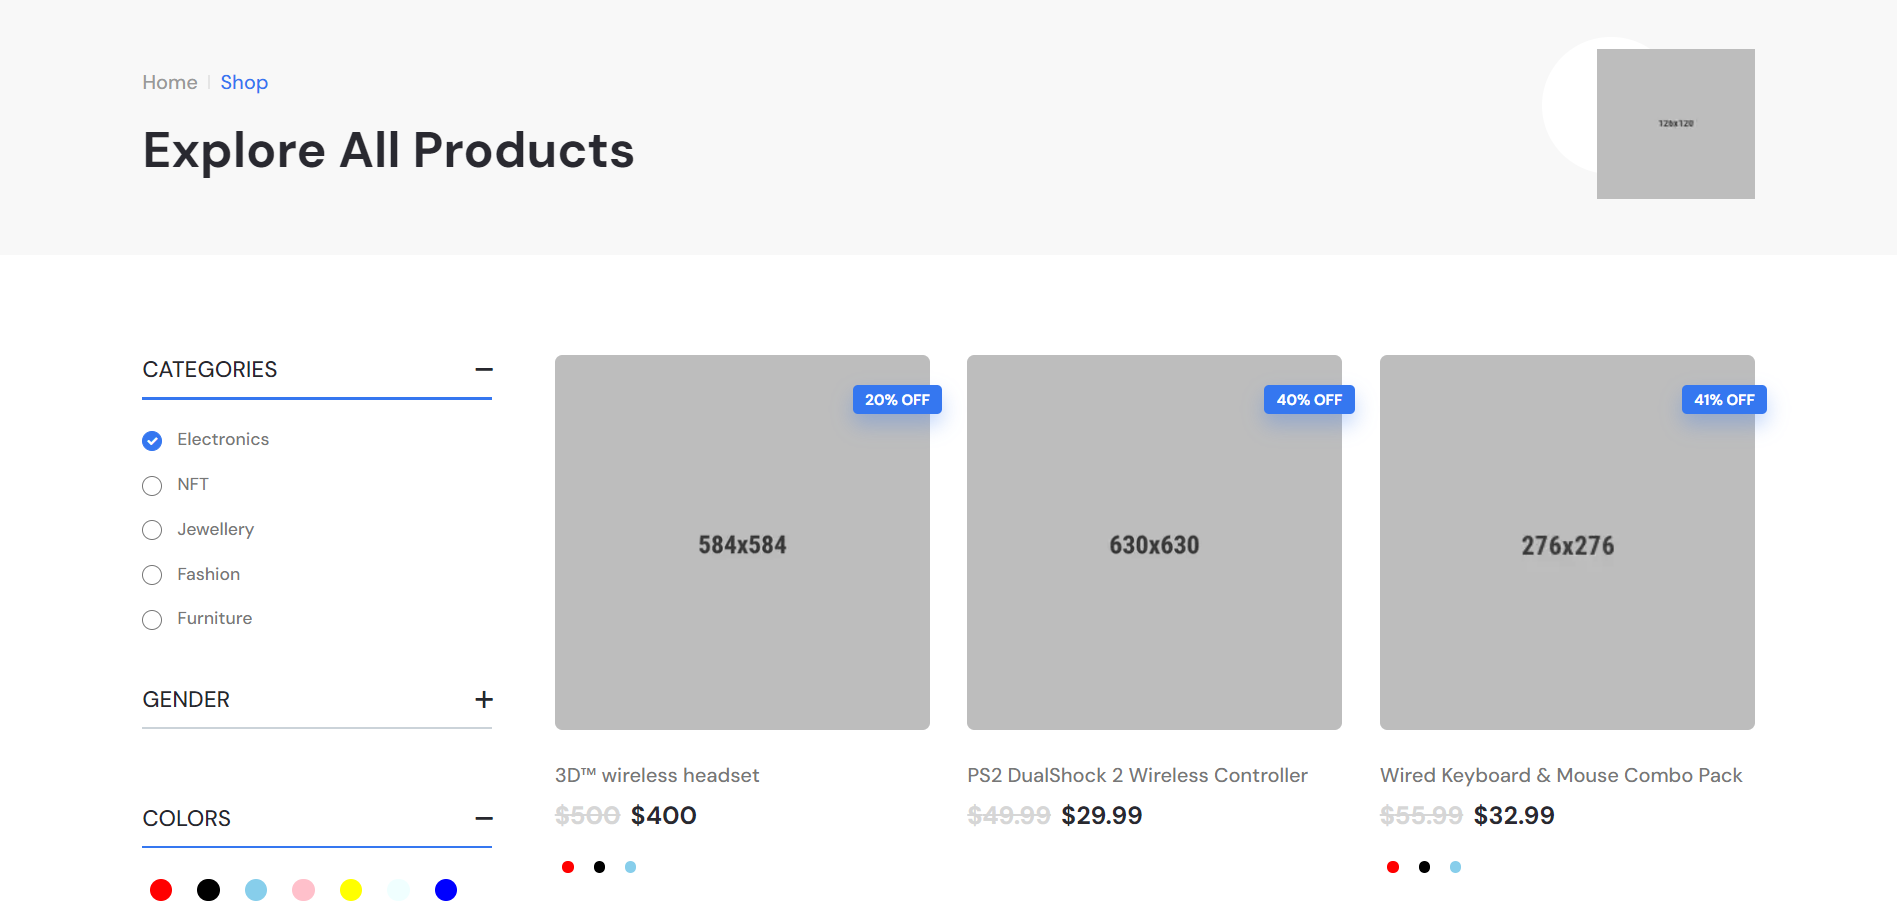Image resolution: width=1897 pixels, height=906 pixels.
Task: Select the NFT category
Action: point(152,486)
